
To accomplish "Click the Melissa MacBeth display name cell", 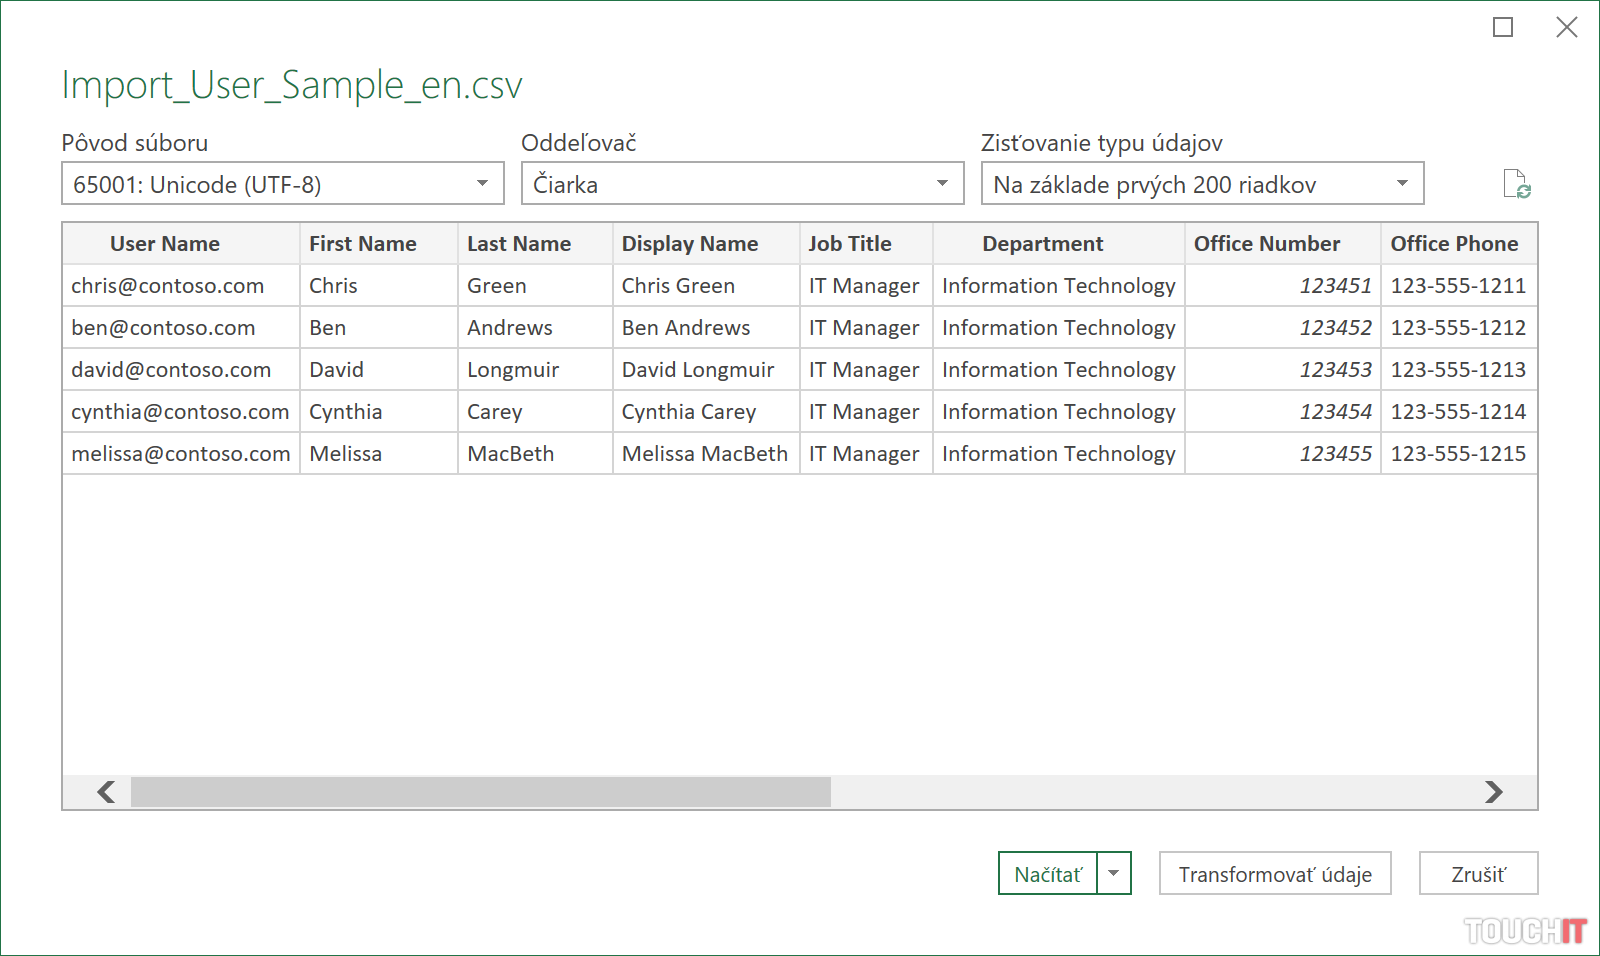I will point(704,454).
